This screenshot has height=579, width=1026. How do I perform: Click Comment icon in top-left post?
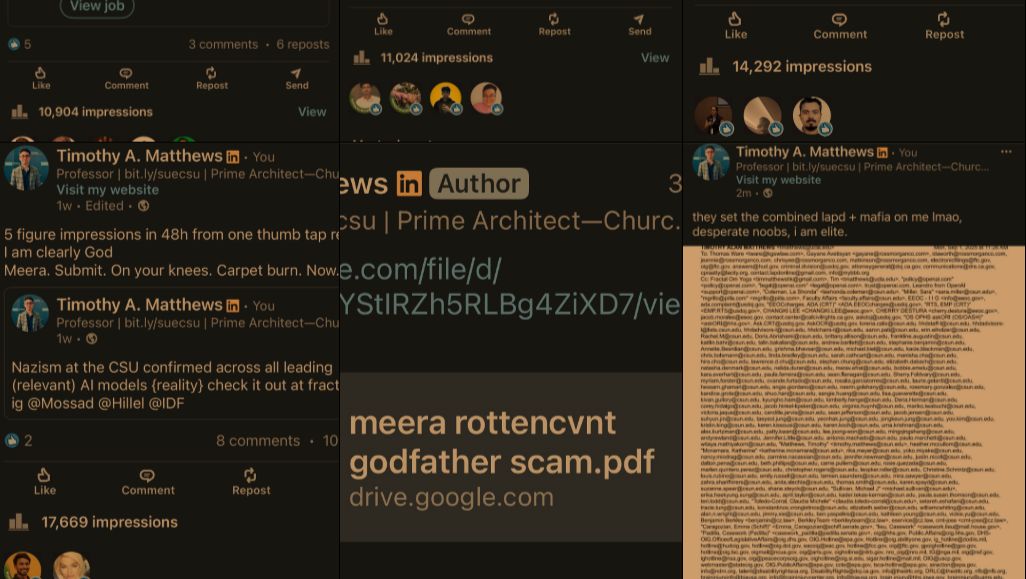(x=126, y=73)
